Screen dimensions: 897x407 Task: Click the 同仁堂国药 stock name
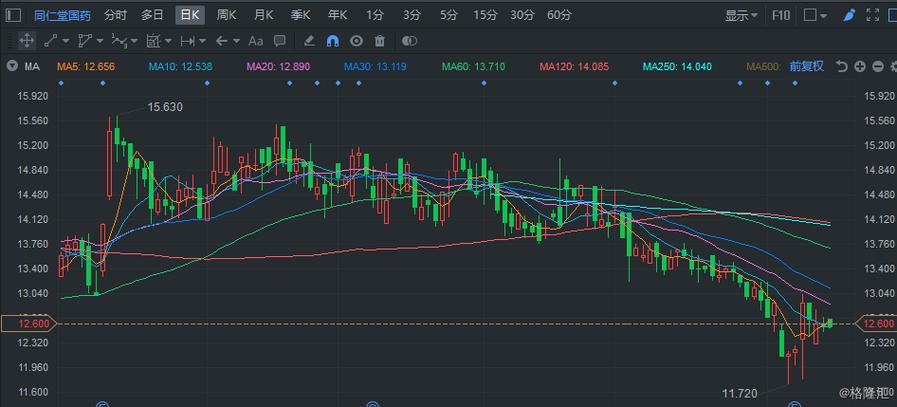(62, 15)
